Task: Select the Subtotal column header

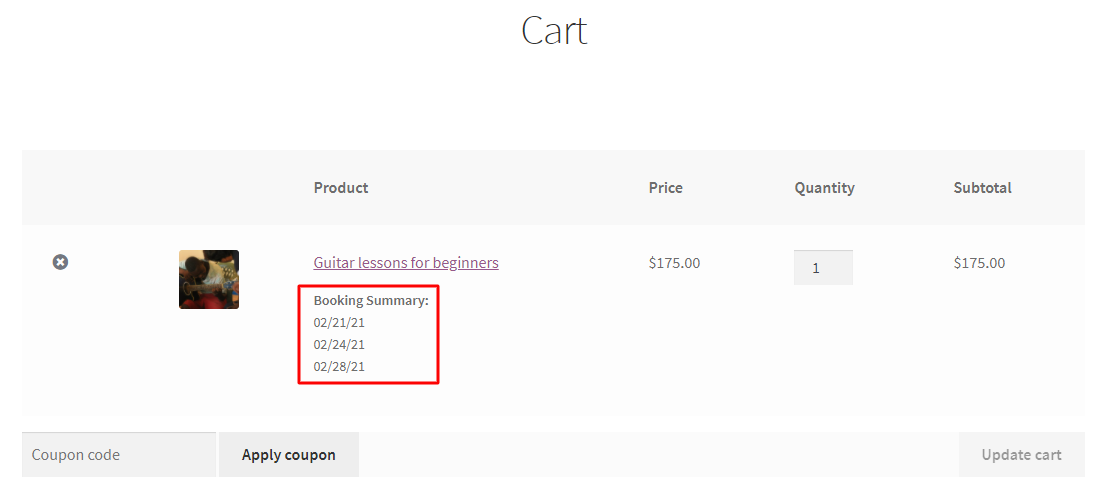Action: pyautogui.click(x=982, y=188)
